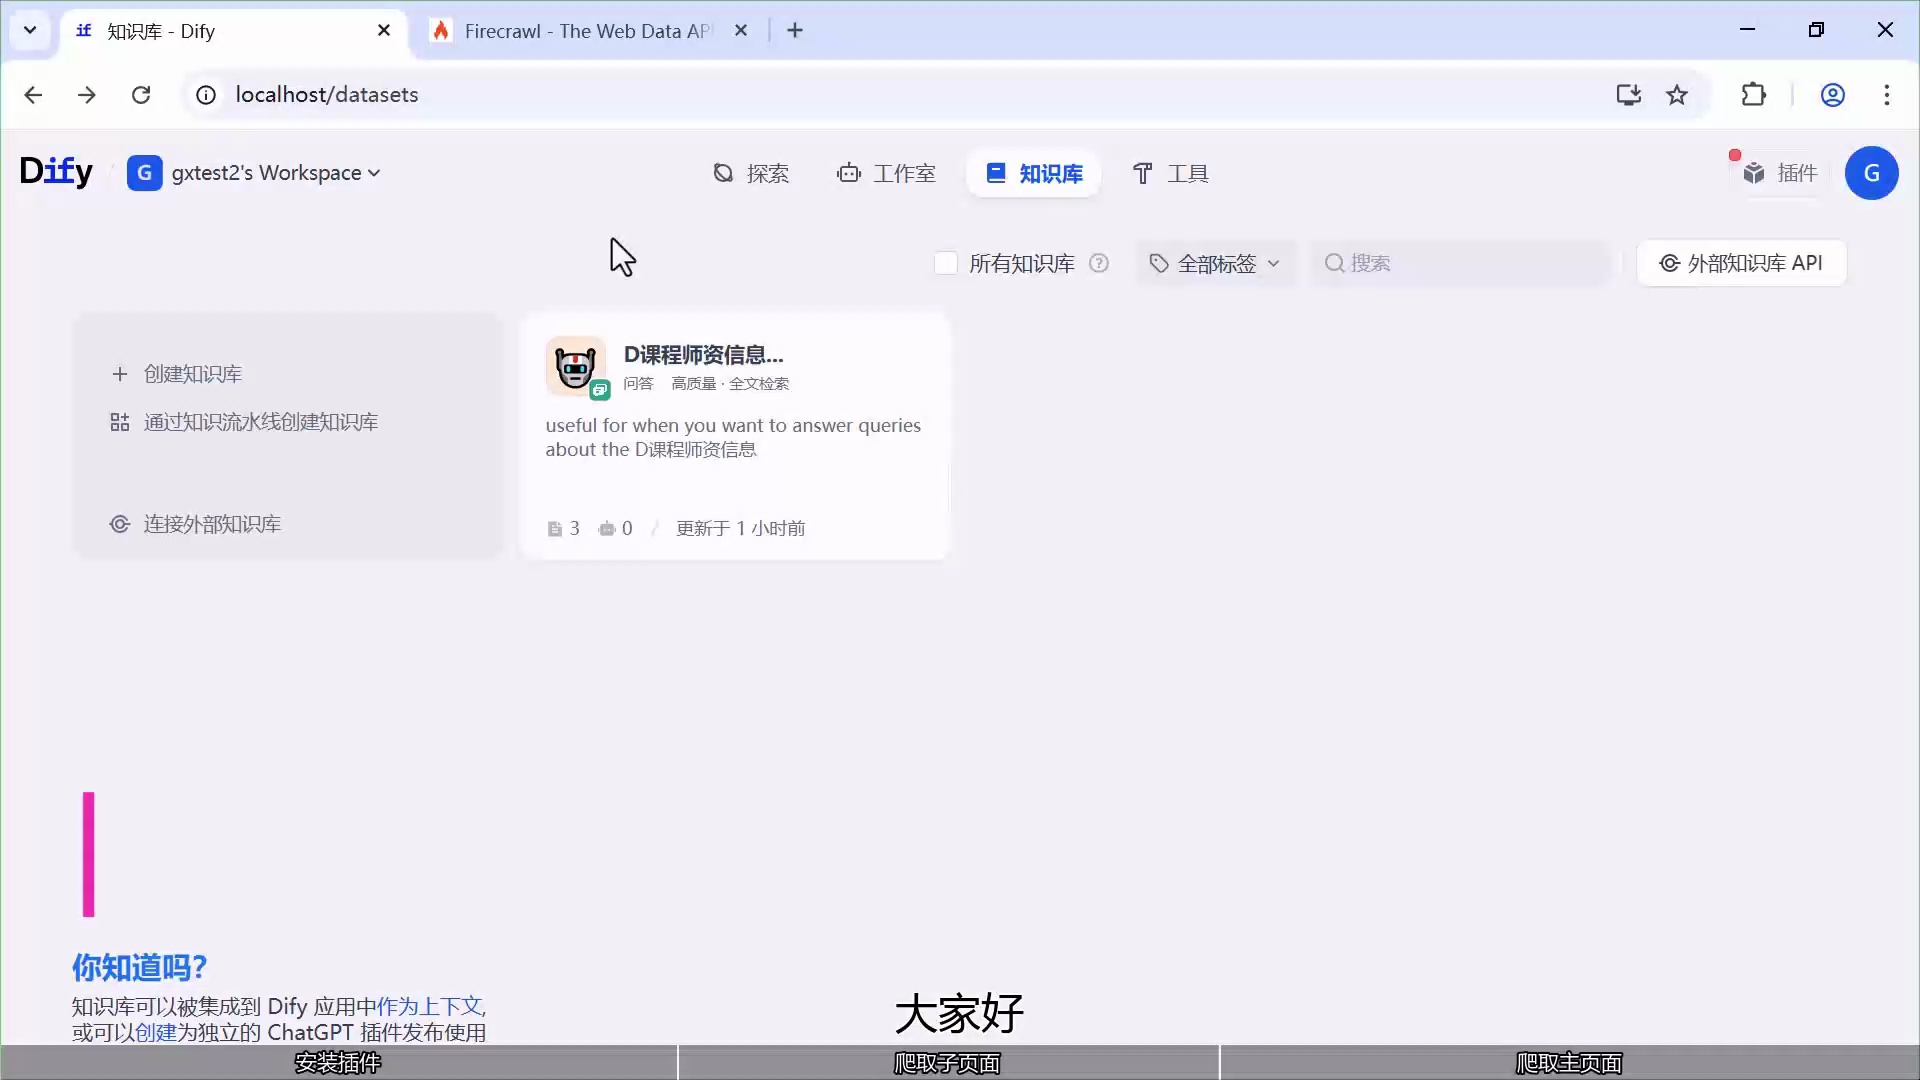Reload the current page
1920x1080 pixels.
(141, 95)
